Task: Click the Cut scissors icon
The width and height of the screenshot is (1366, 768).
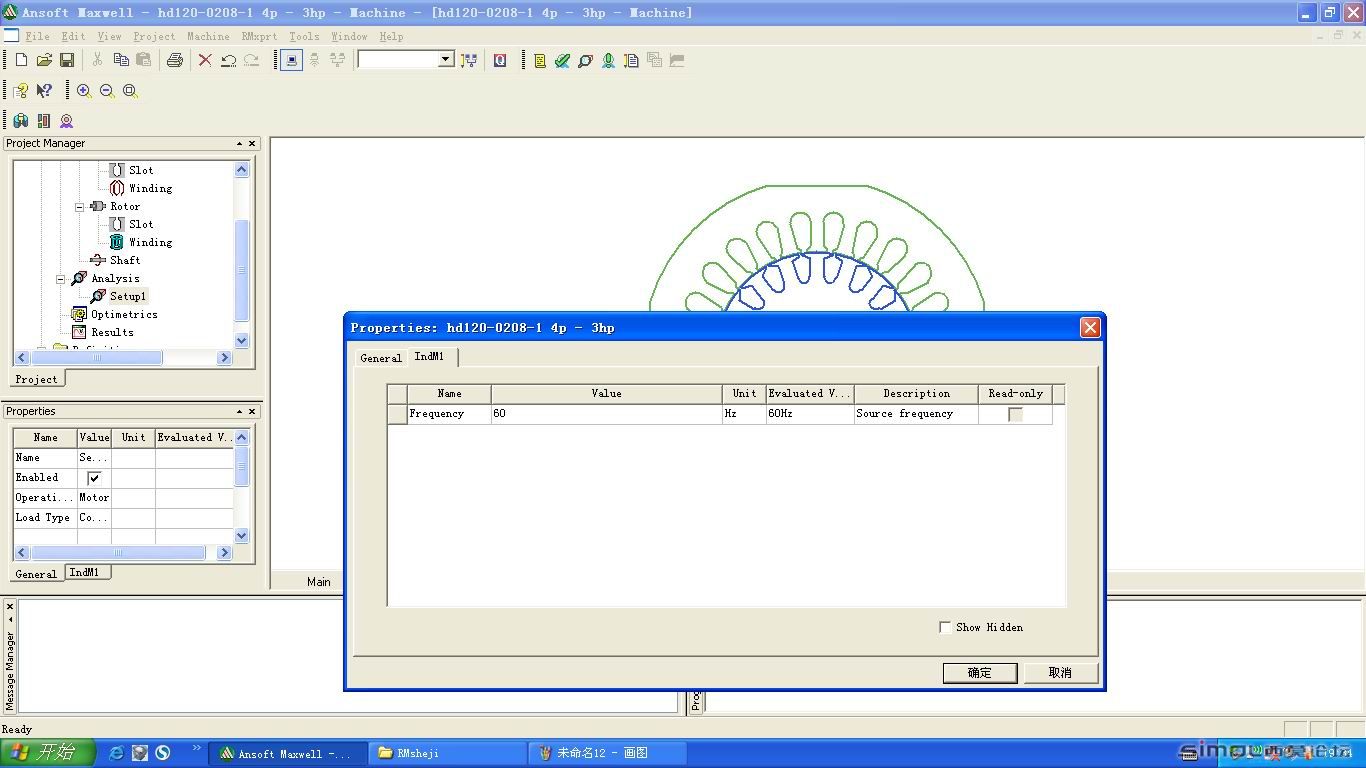Action: [98, 60]
